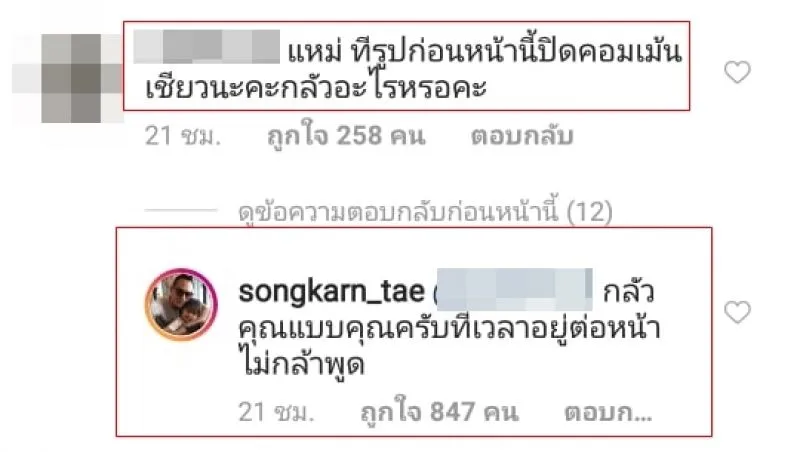Click the truncated ตอบก... reply button
The image size is (800, 452).
coord(608,412)
